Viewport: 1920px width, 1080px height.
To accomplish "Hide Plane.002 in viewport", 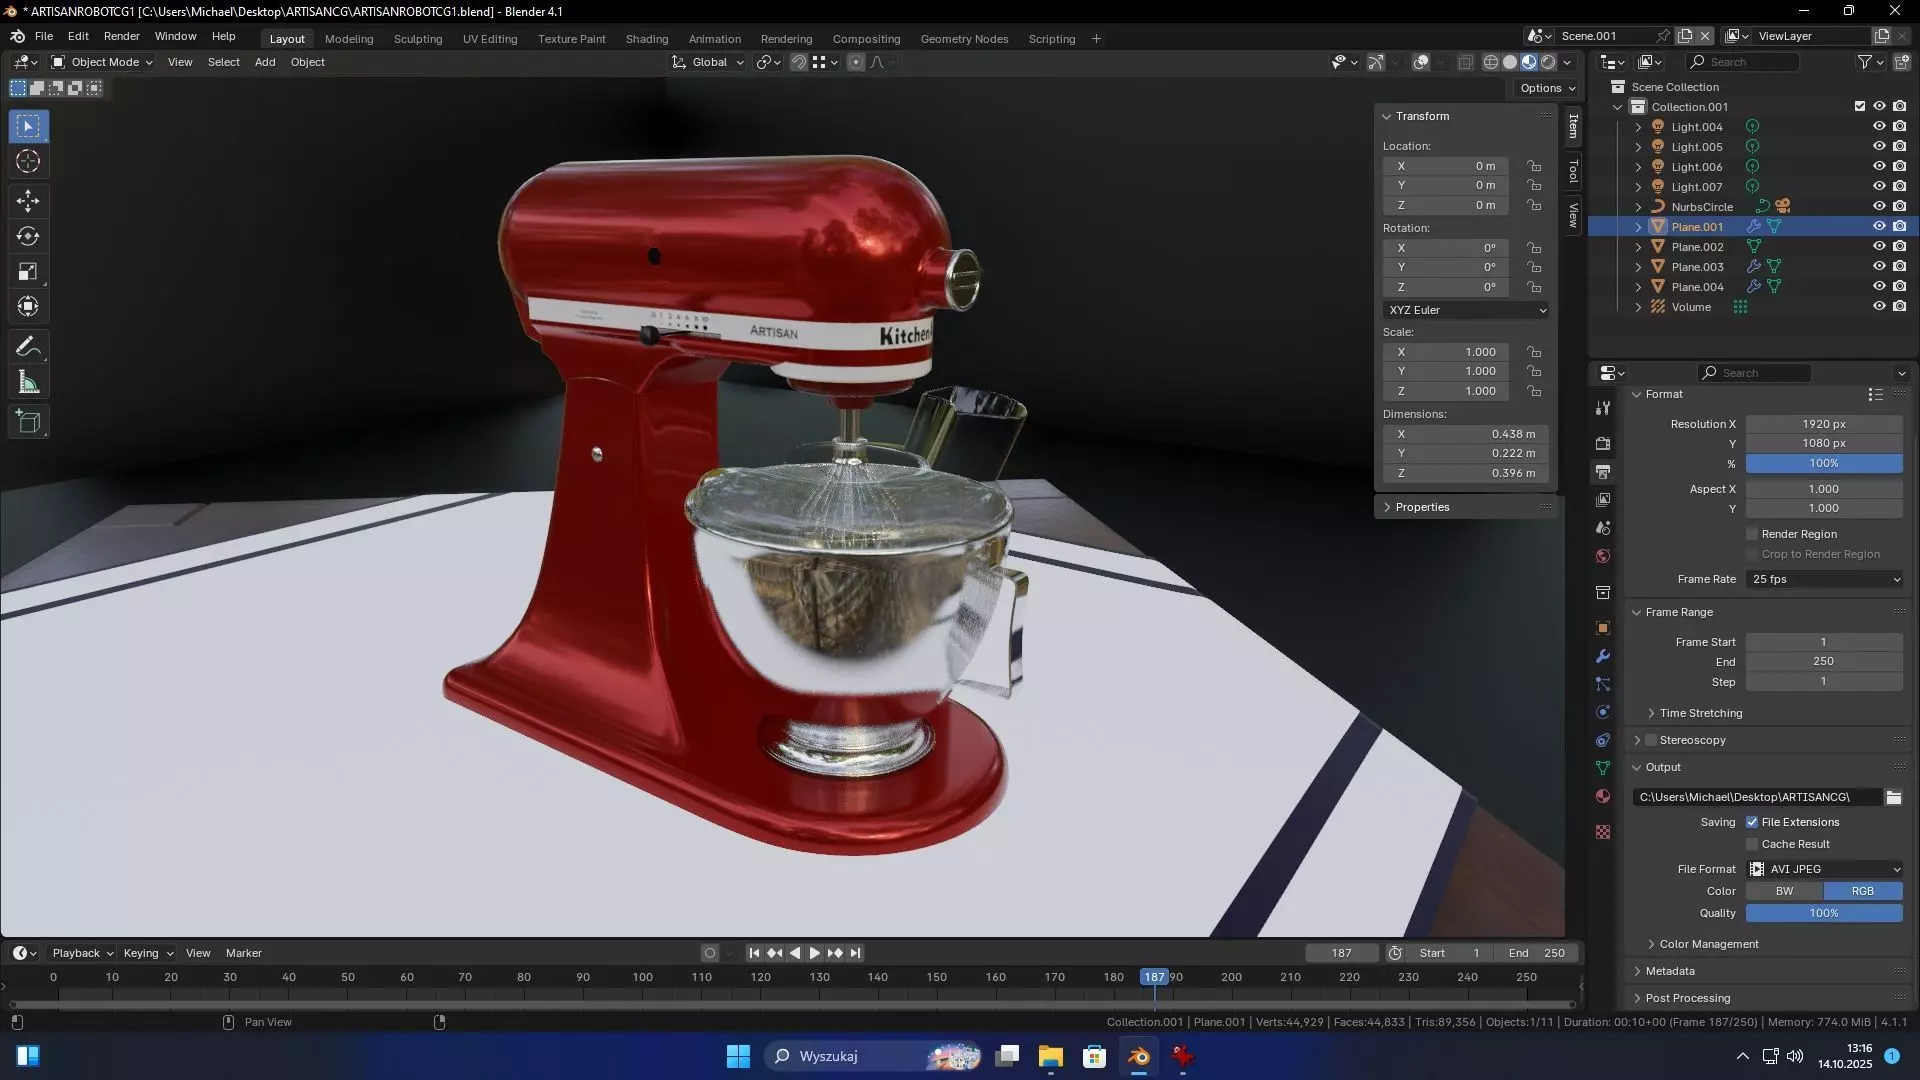I will pos(1879,247).
